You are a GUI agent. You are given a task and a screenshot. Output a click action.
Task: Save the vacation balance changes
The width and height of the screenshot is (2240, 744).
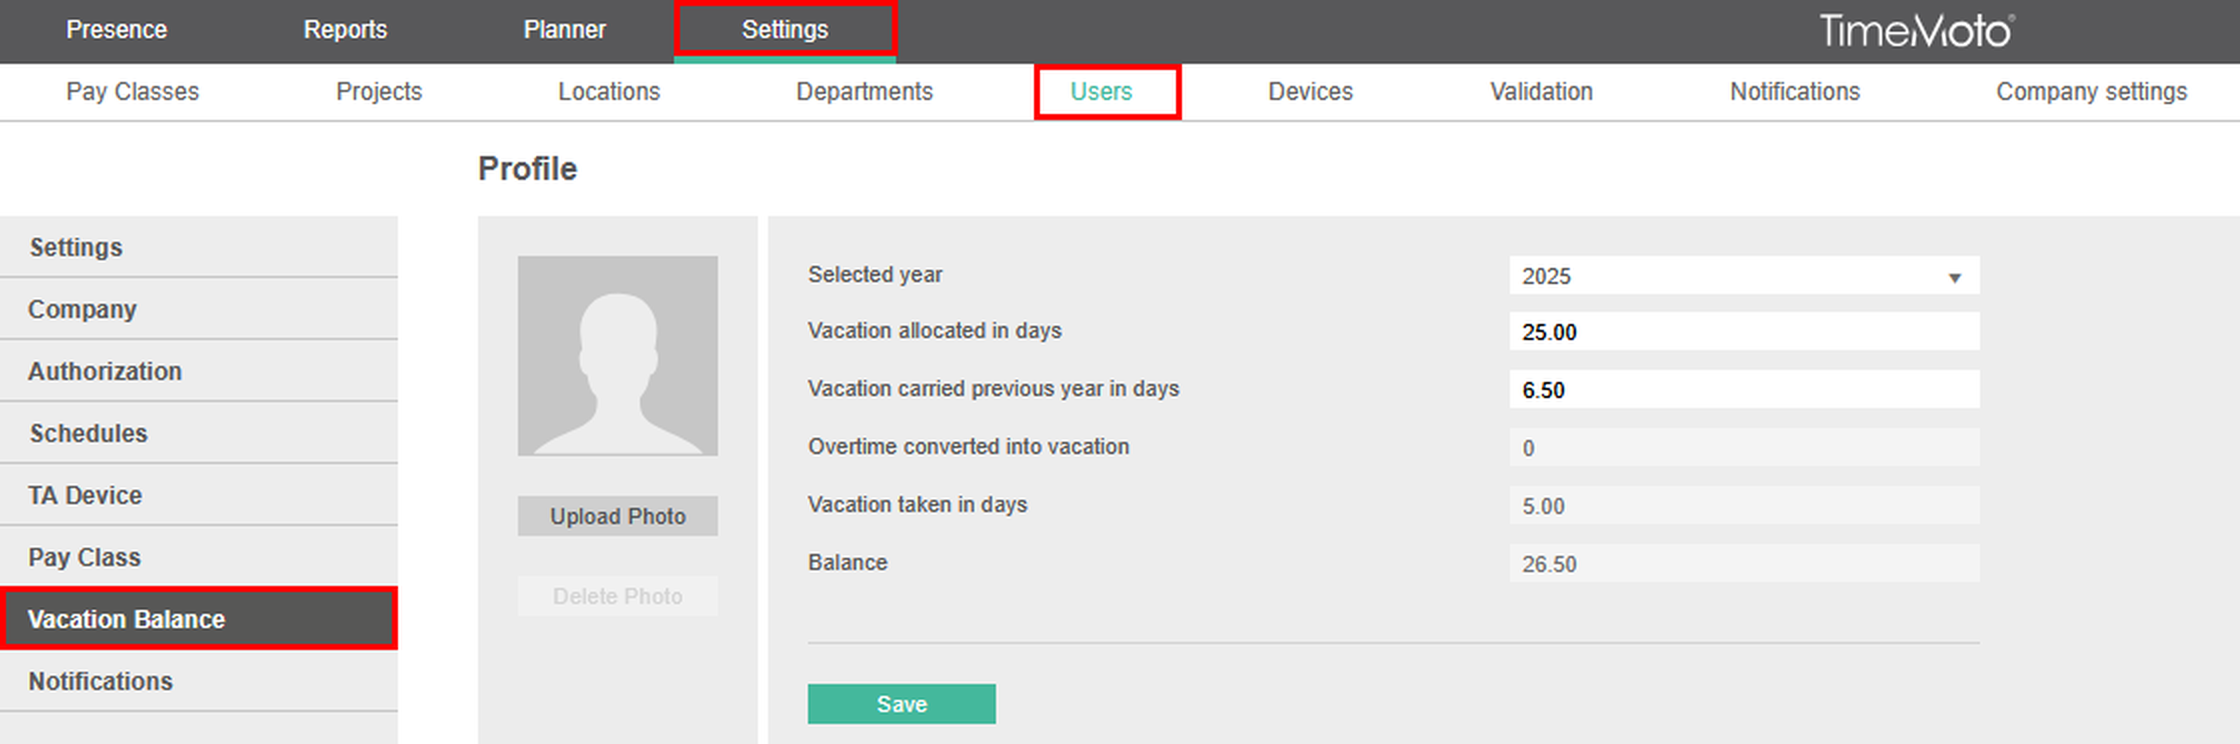tap(901, 704)
